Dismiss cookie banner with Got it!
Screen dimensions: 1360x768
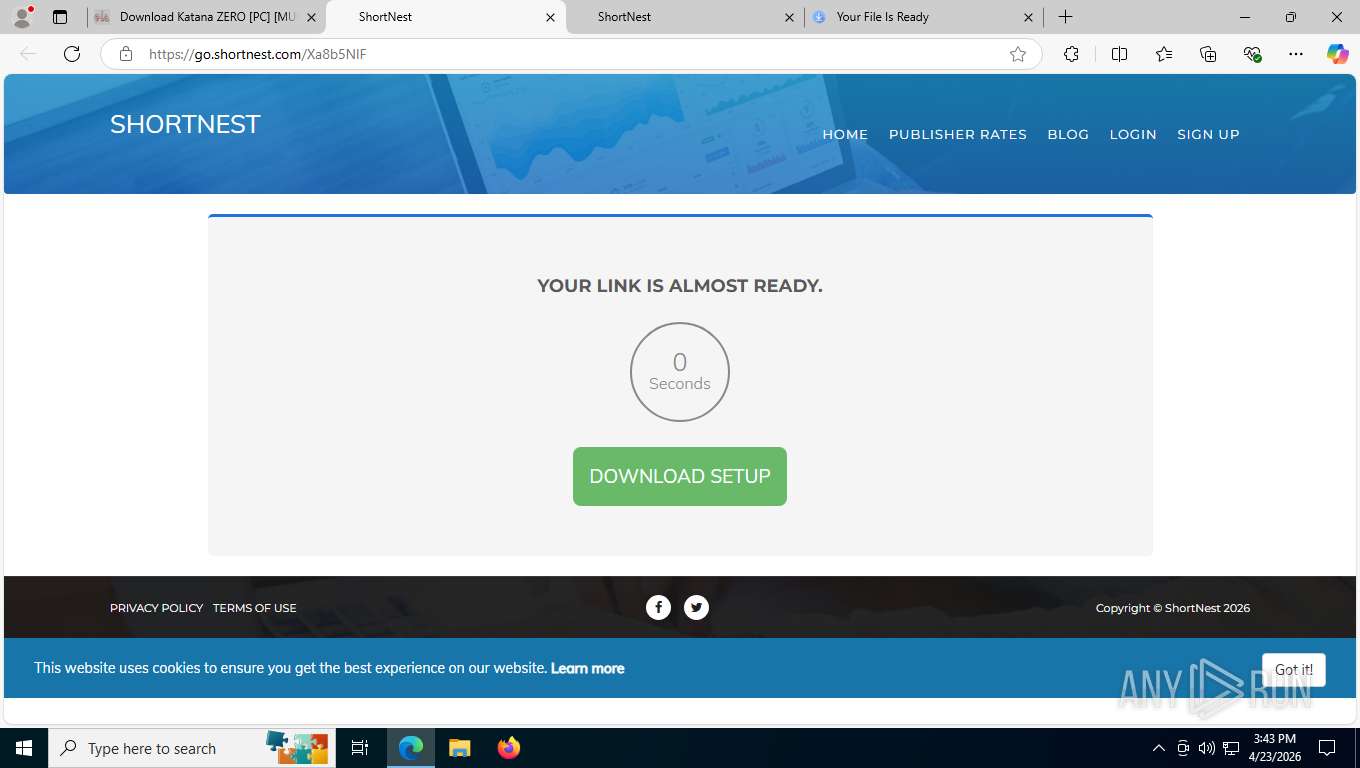pyautogui.click(x=1294, y=670)
